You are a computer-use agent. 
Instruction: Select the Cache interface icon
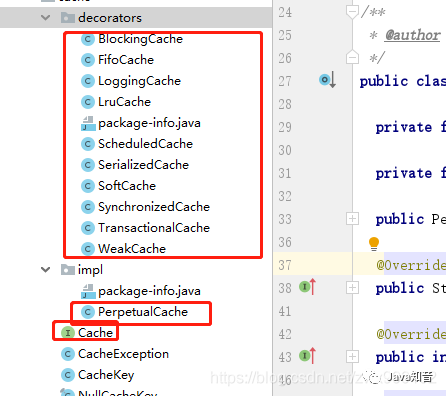click(x=68, y=333)
